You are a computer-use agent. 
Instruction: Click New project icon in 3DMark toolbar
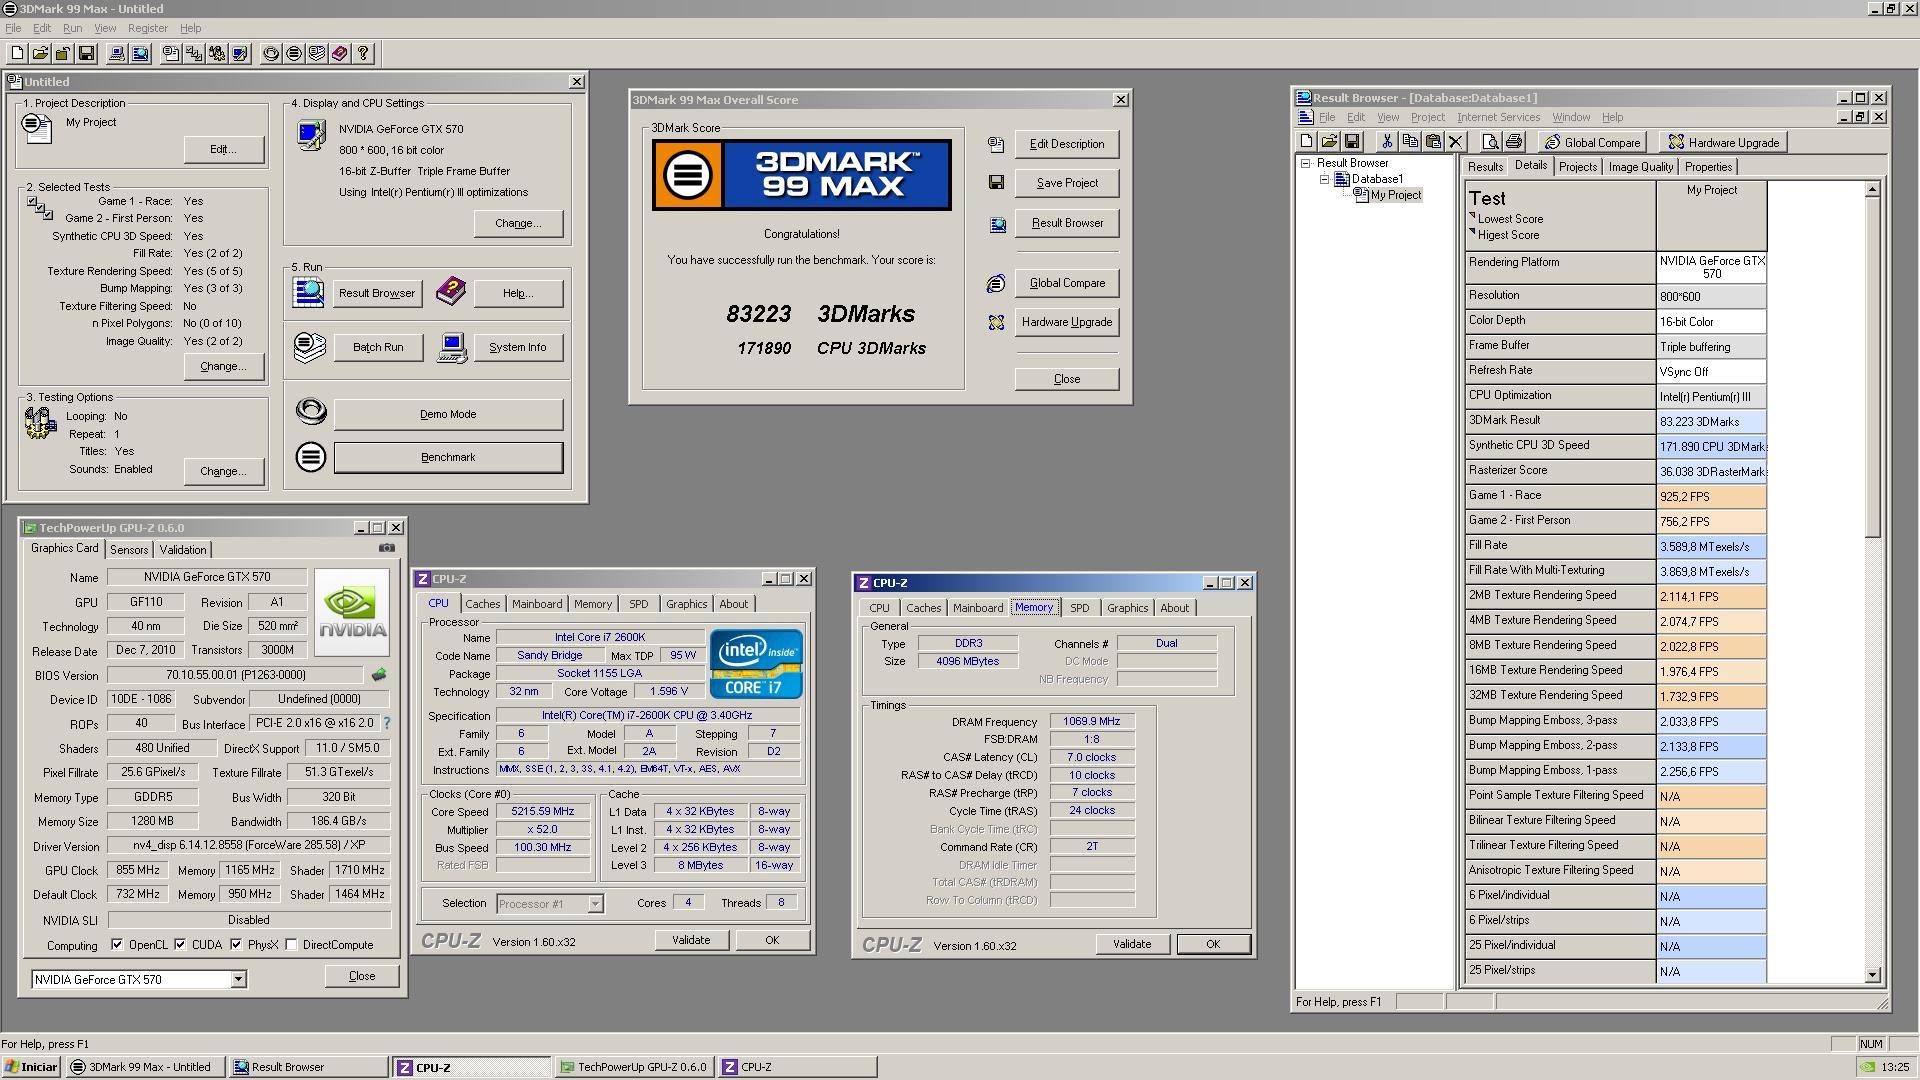17,54
